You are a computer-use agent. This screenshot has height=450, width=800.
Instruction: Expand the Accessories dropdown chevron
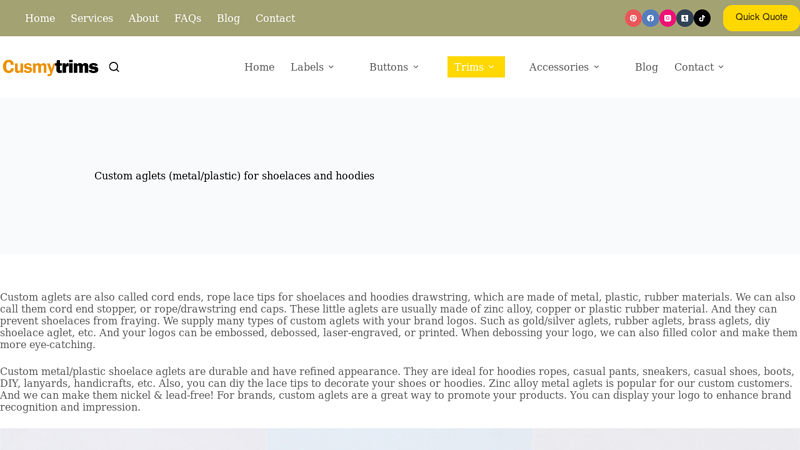pyautogui.click(x=596, y=67)
